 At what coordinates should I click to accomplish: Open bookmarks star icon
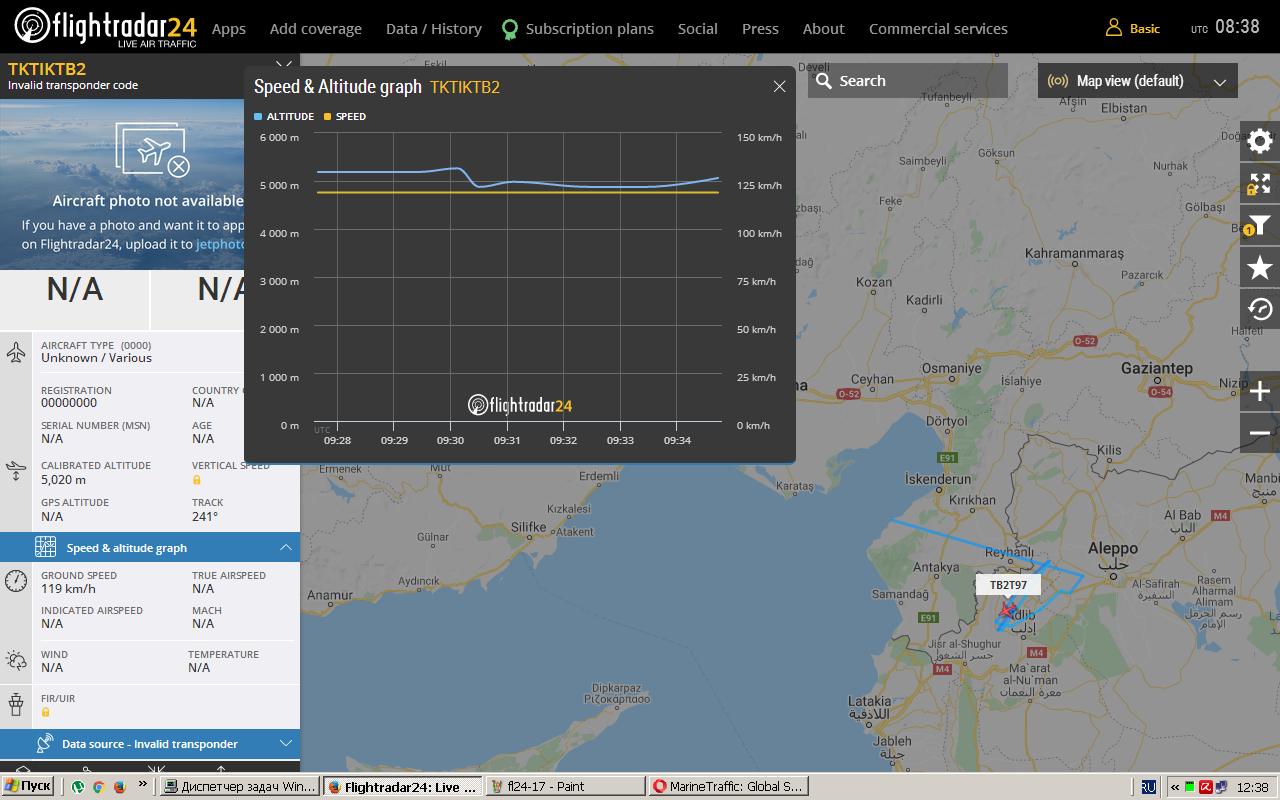(1260, 267)
